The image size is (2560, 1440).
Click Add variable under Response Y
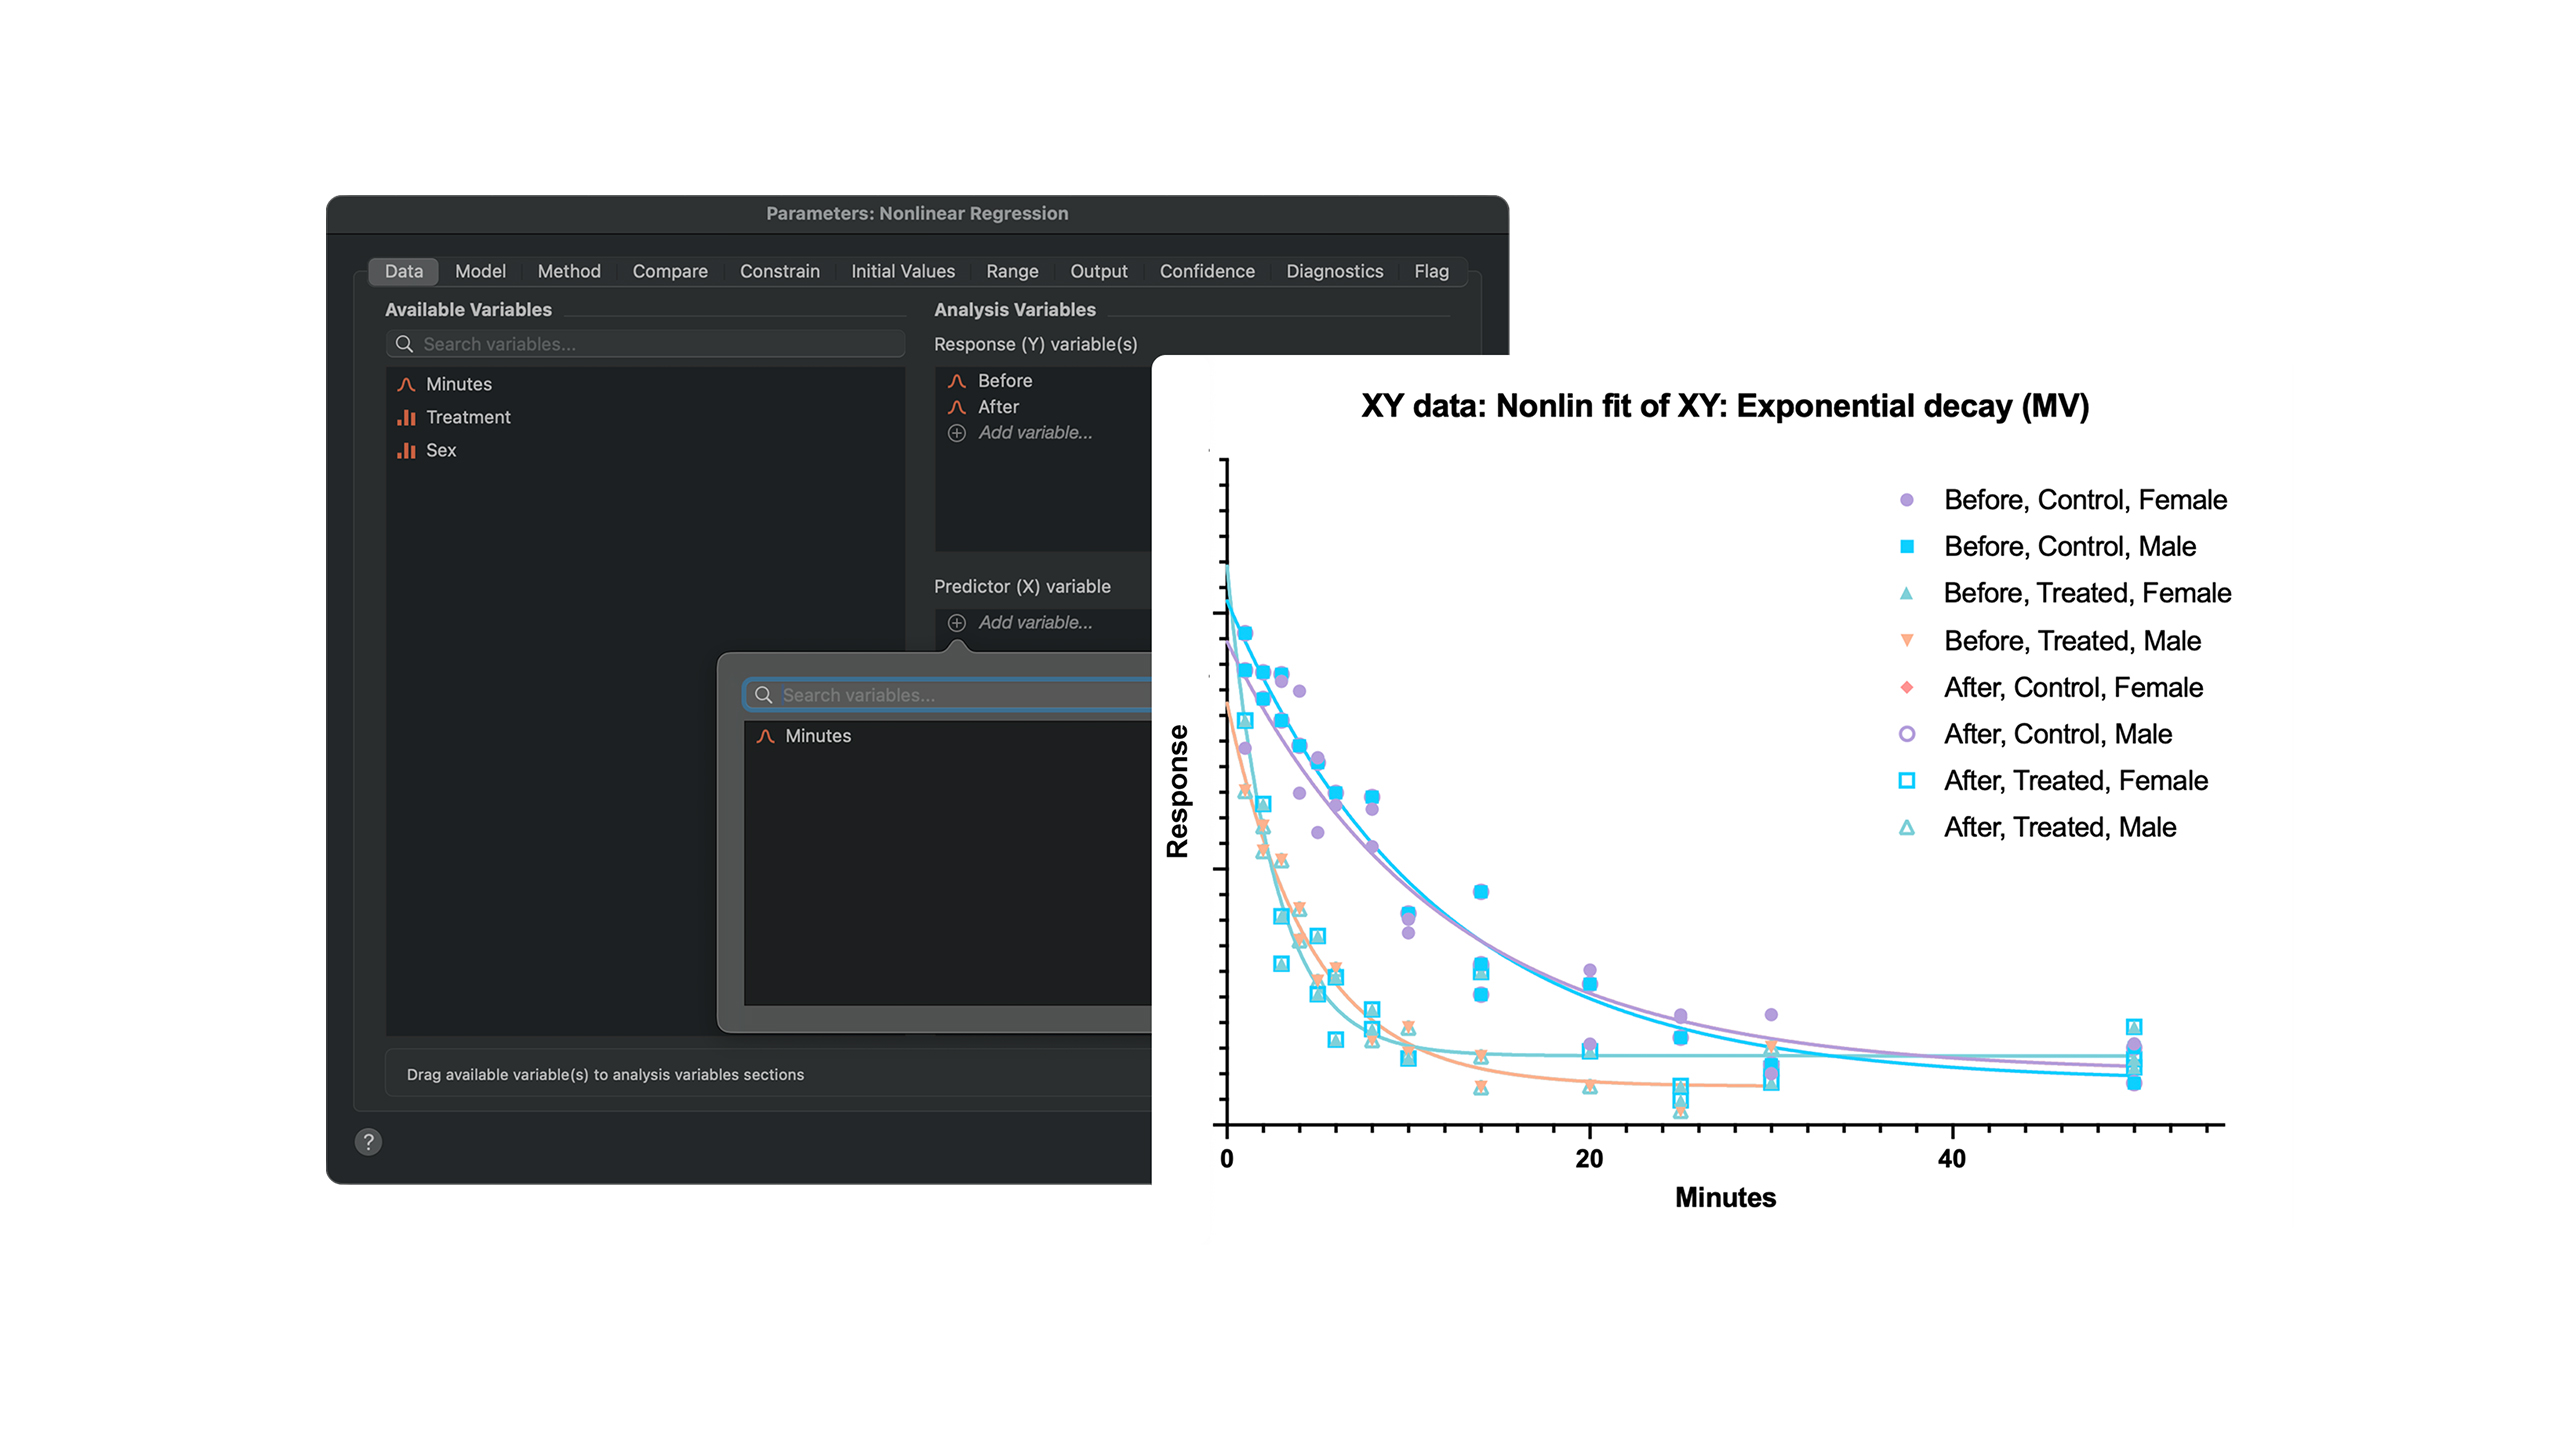click(1035, 433)
